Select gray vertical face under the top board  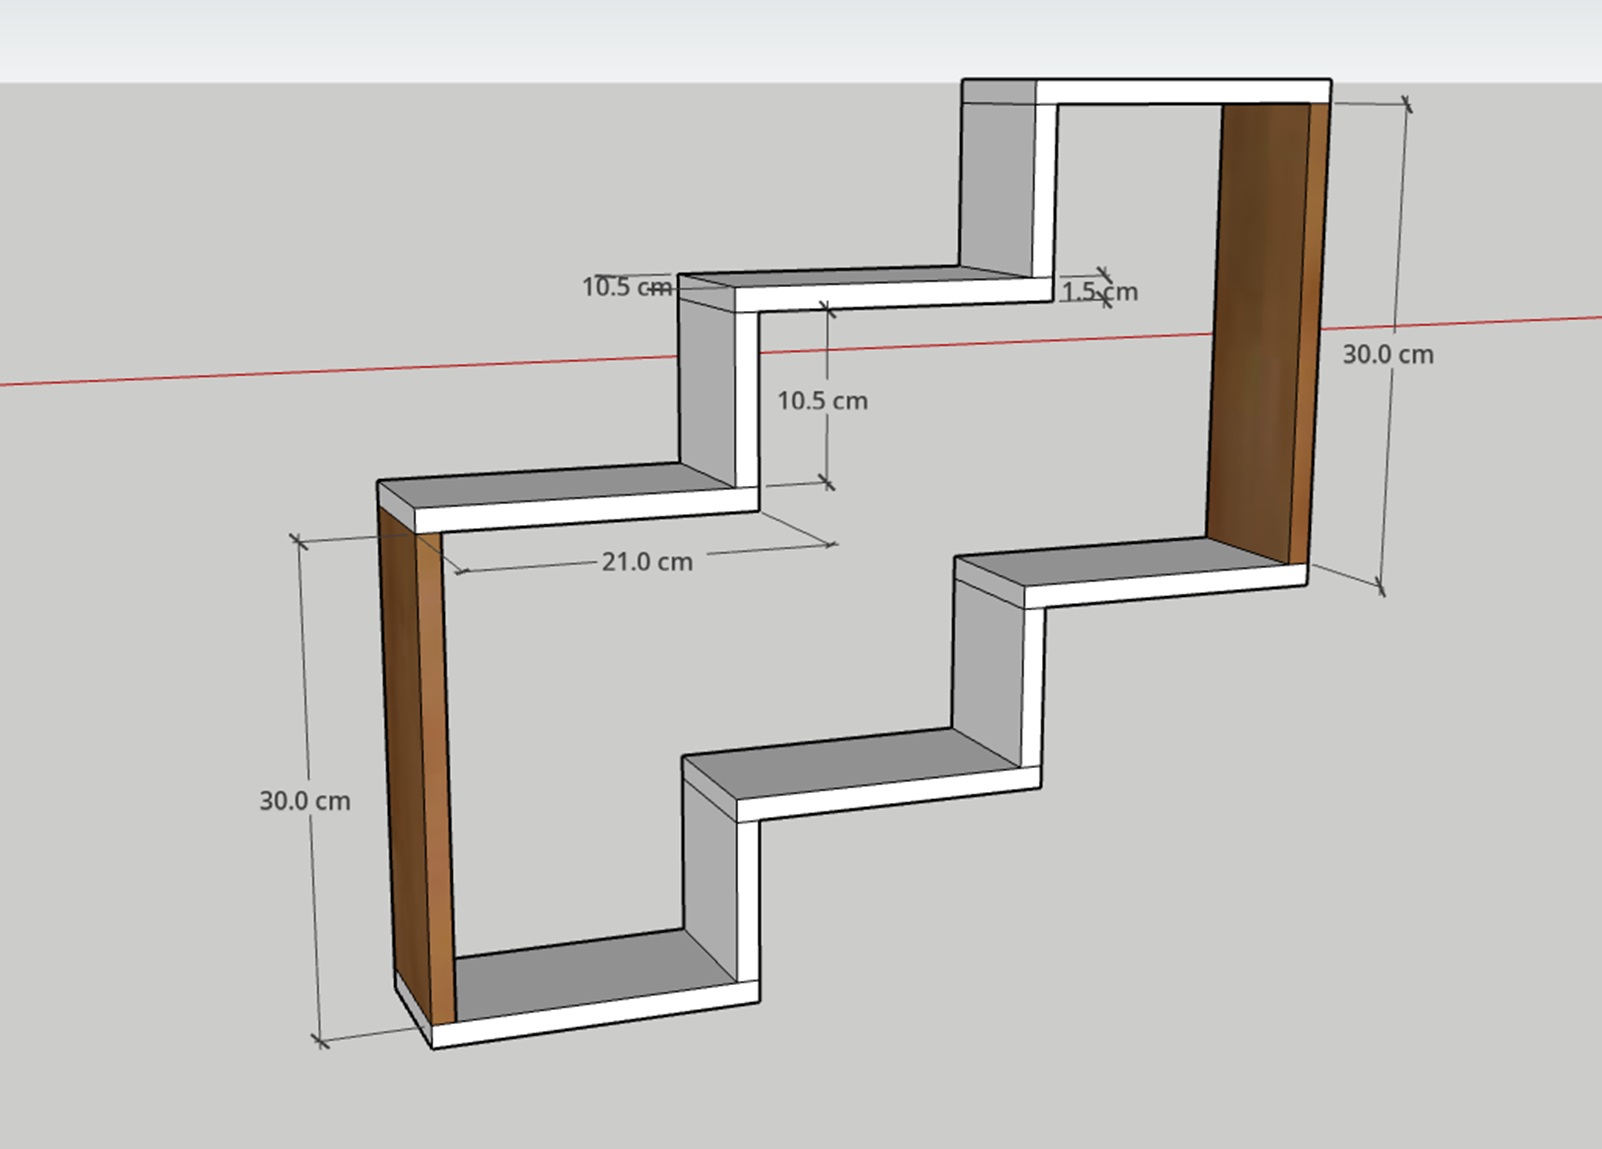pyautogui.click(x=996, y=185)
